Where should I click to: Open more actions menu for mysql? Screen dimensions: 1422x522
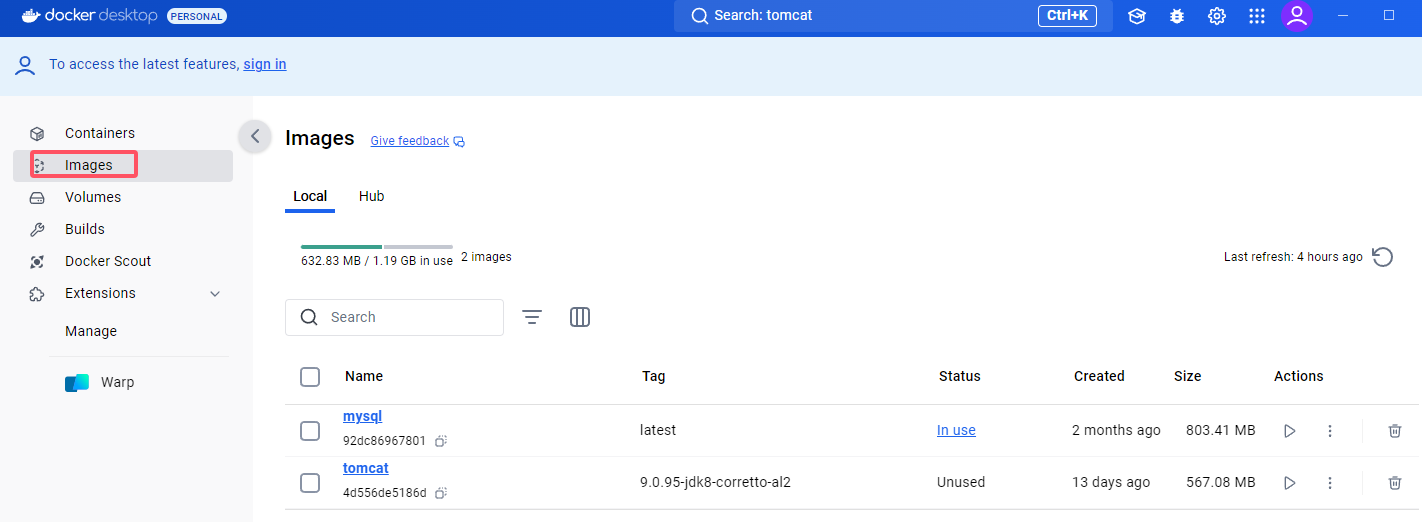pos(1330,431)
